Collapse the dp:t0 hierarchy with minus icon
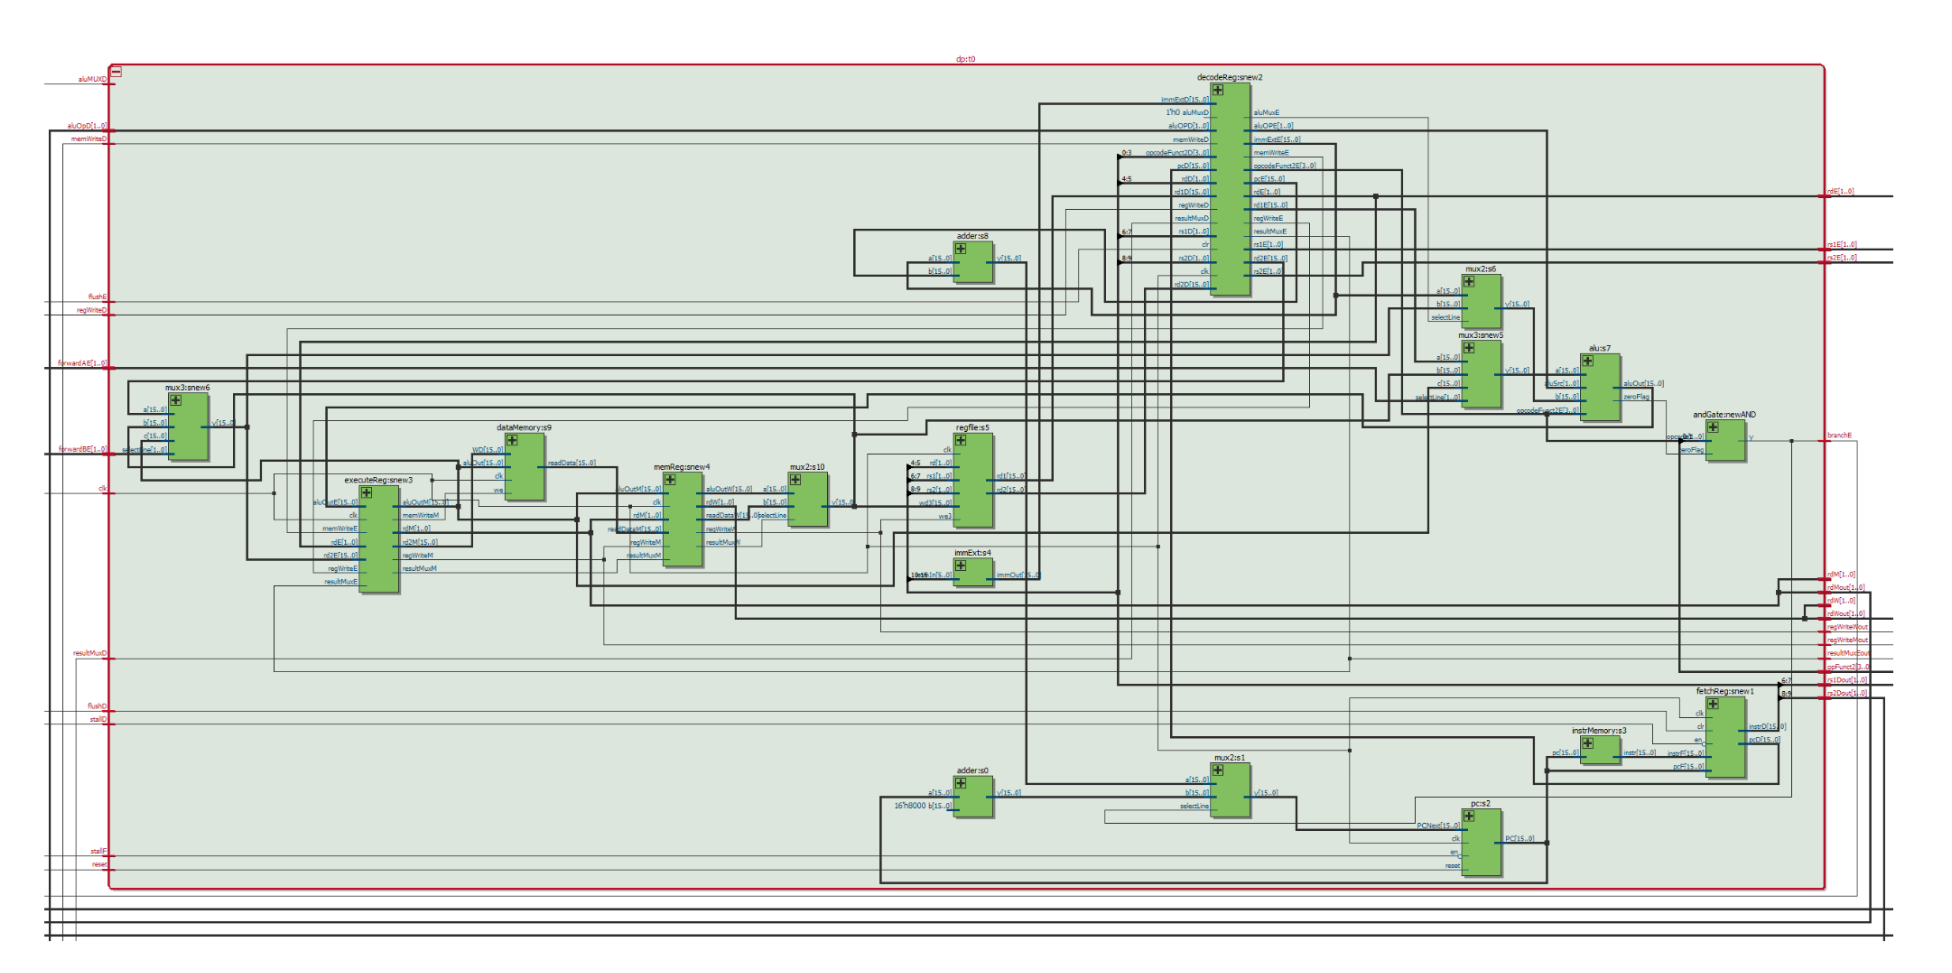Image resolution: width=1952 pixels, height=973 pixels. click(116, 72)
